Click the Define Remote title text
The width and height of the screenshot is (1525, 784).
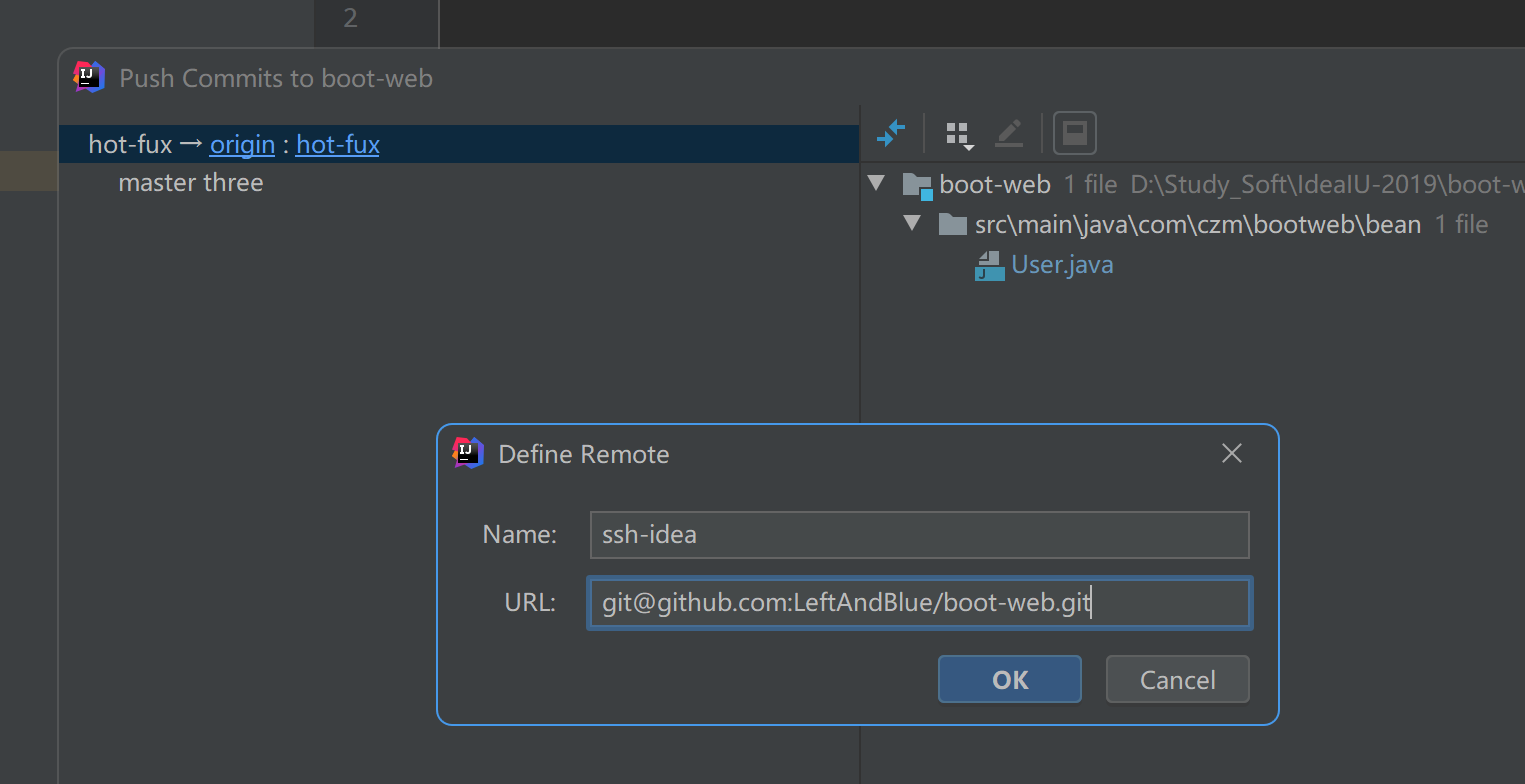584,454
